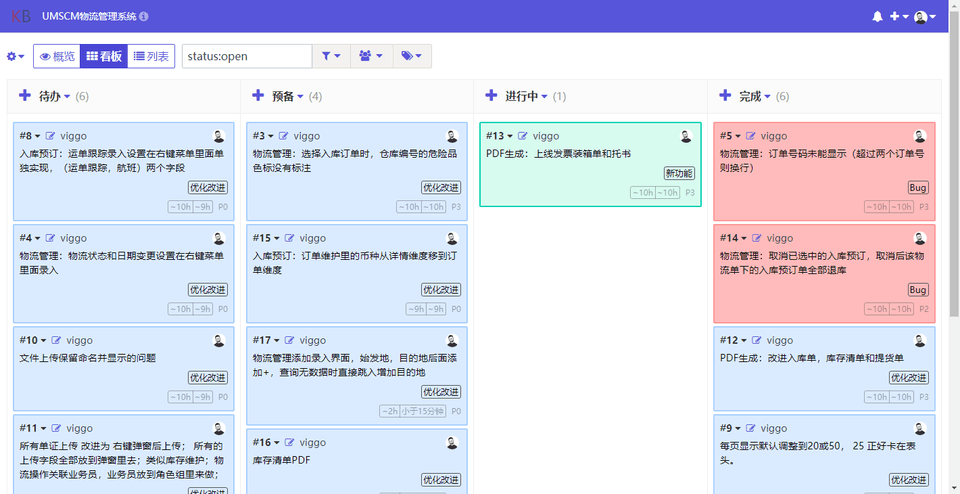The width and height of the screenshot is (960, 494).
Task: Open the task #8 dropdown menu
Action: tap(30, 136)
